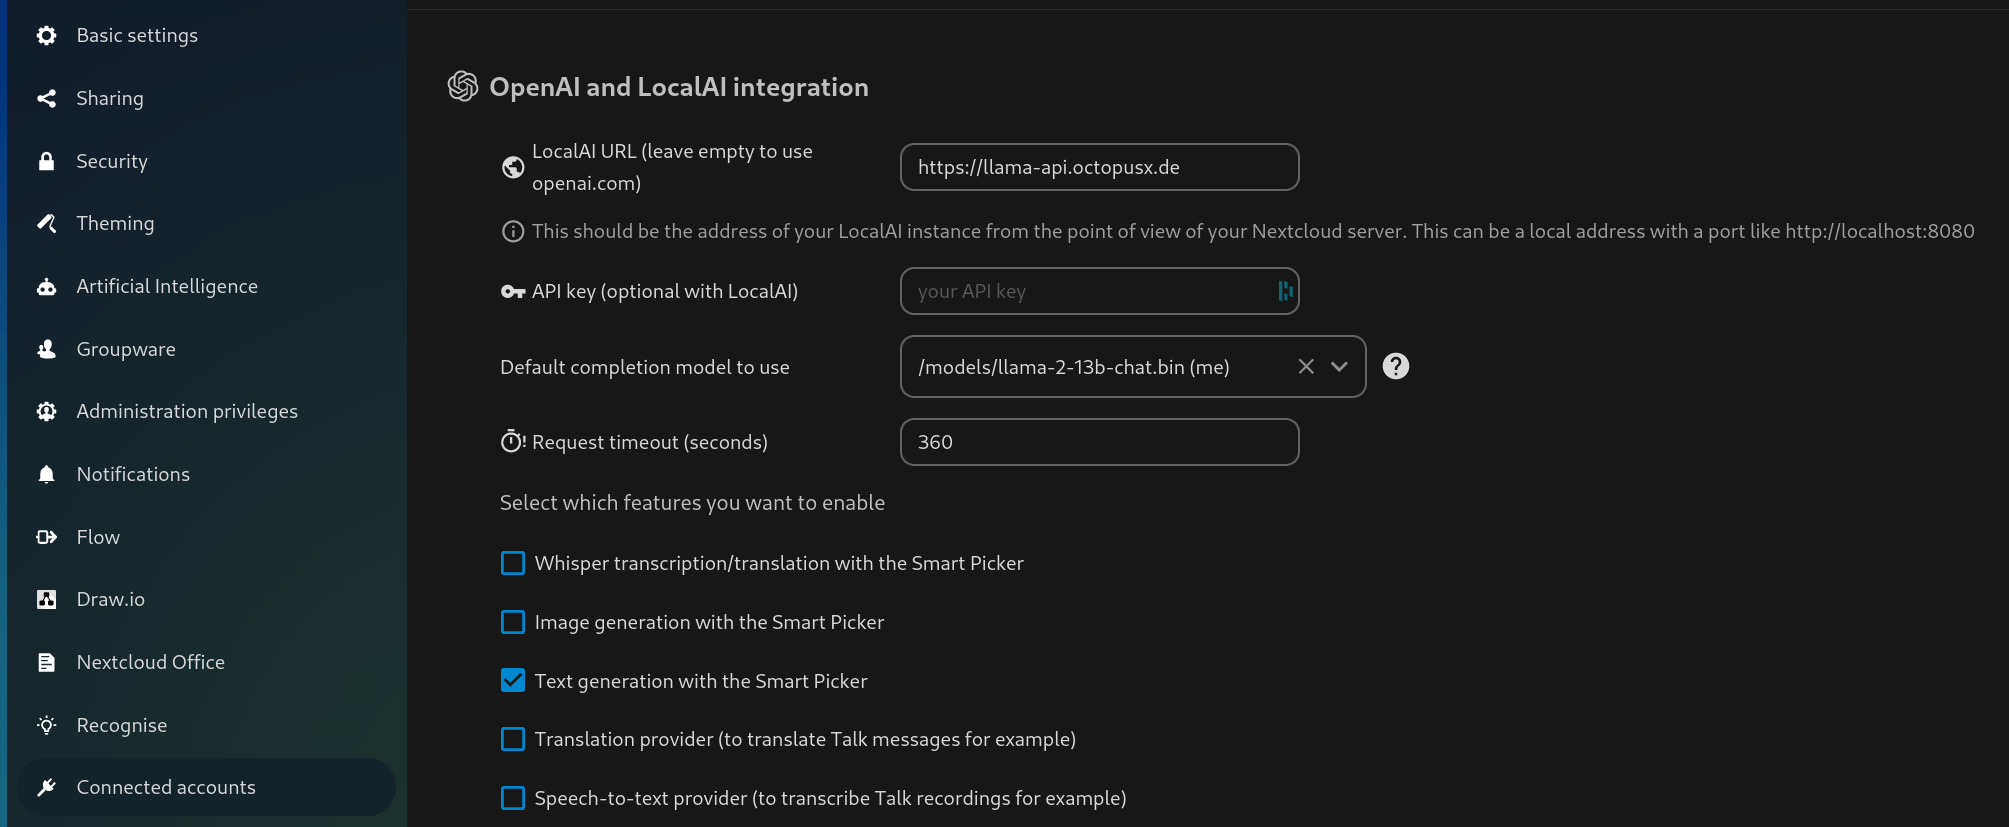Click the globe icon beside LocalAI URL
Viewport: 2009px width, 827px height.
click(x=513, y=167)
